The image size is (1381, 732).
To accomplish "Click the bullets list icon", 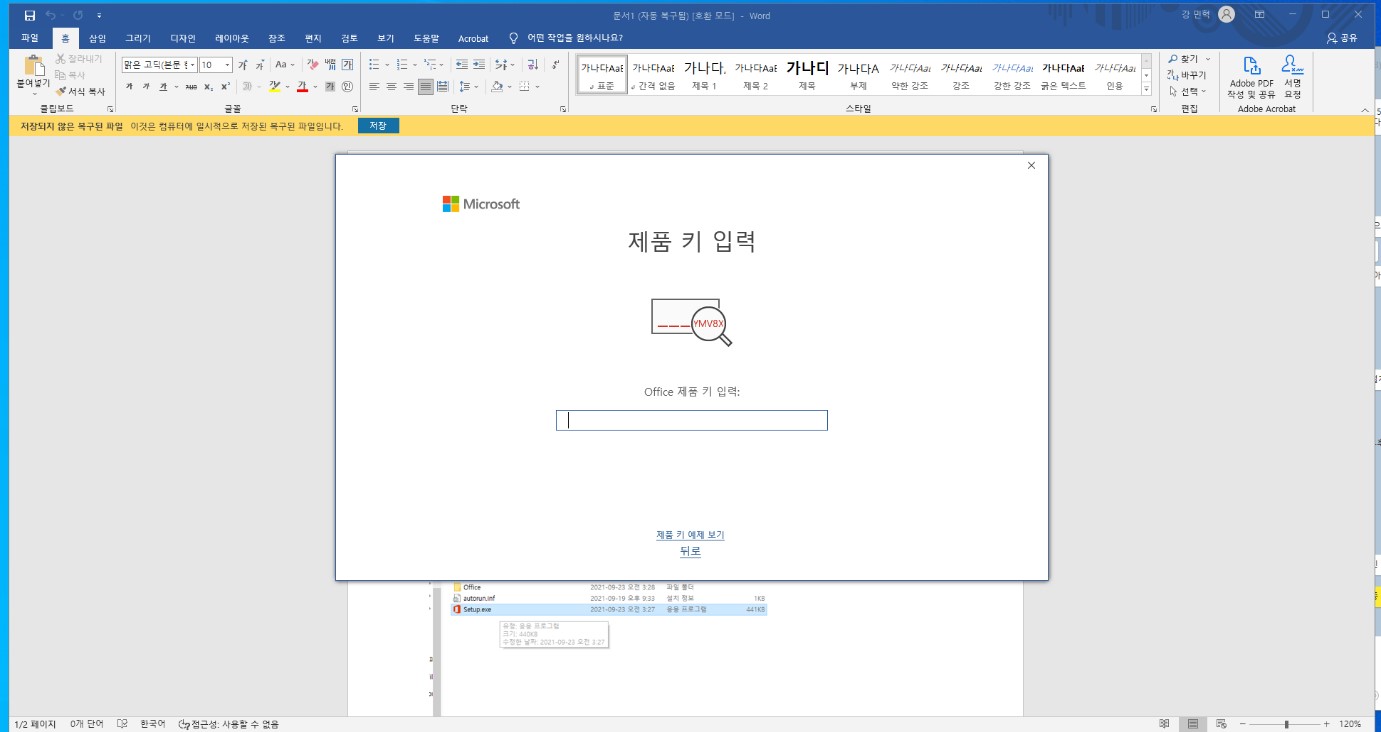I will coord(373,65).
